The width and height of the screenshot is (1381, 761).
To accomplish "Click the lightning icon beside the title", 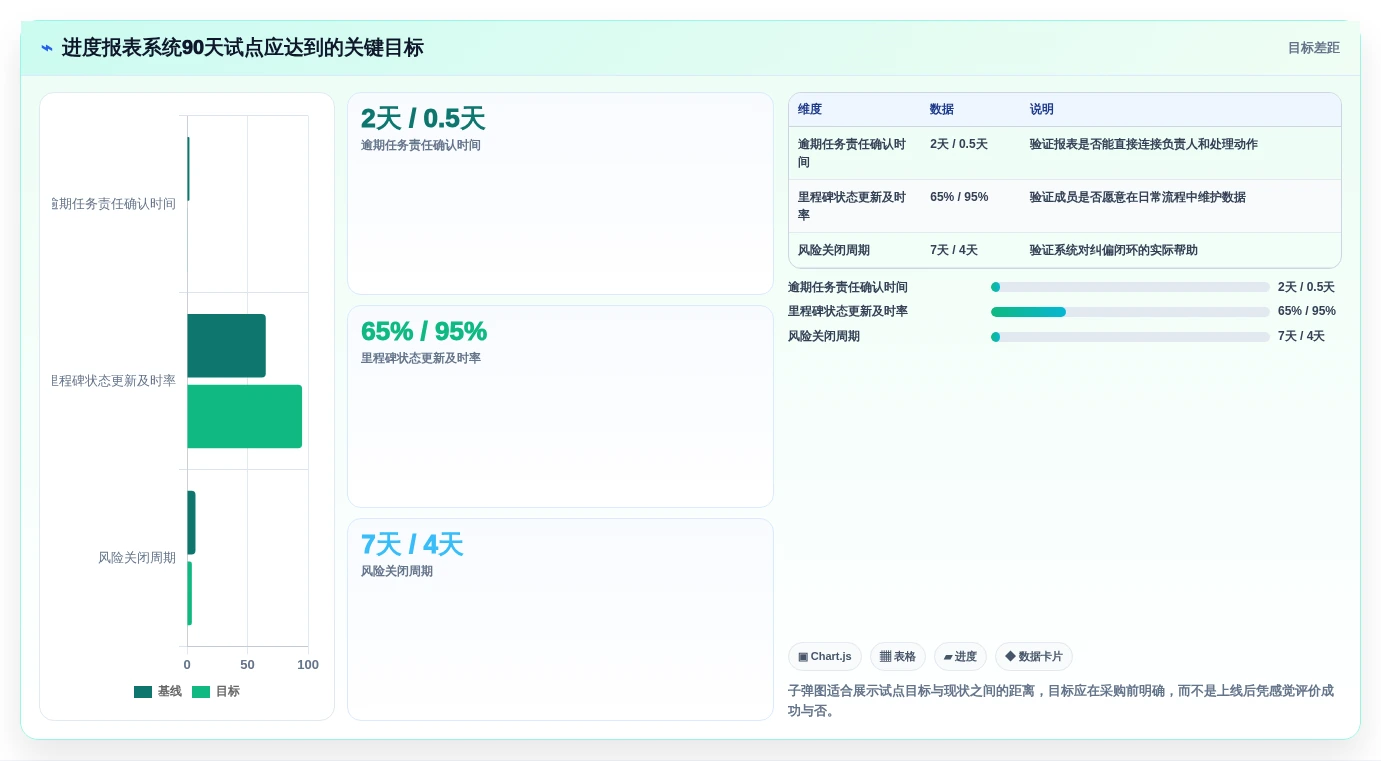I will click(47, 48).
